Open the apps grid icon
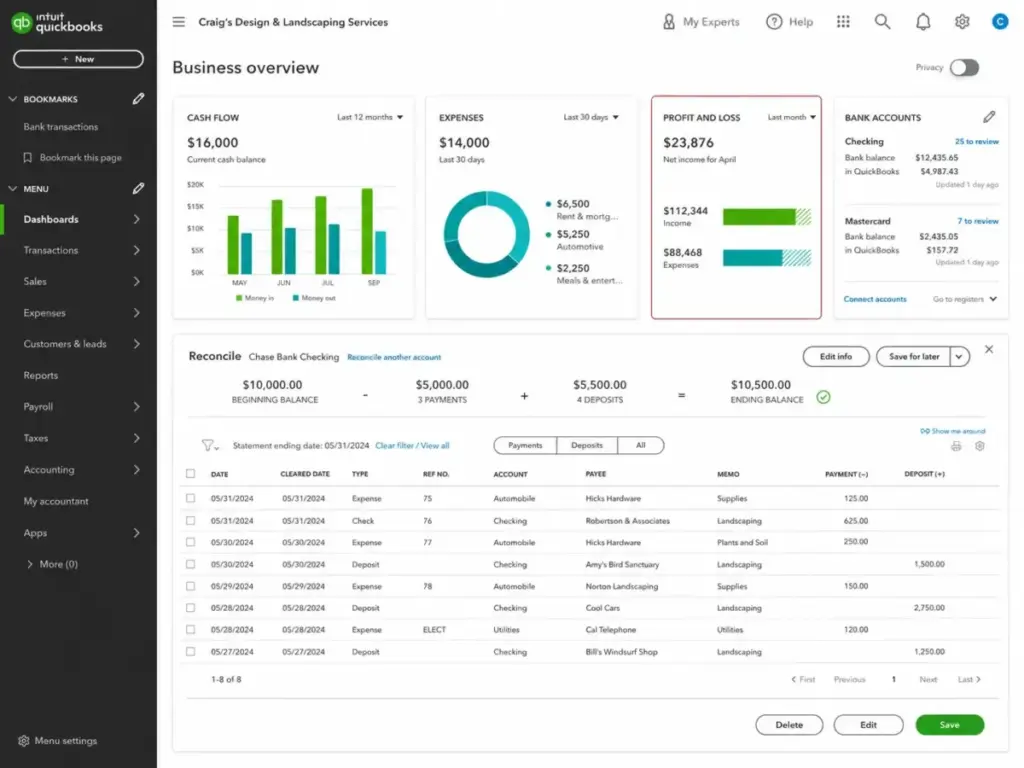This screenshot has height=768, width=1024. coord(843,22)
